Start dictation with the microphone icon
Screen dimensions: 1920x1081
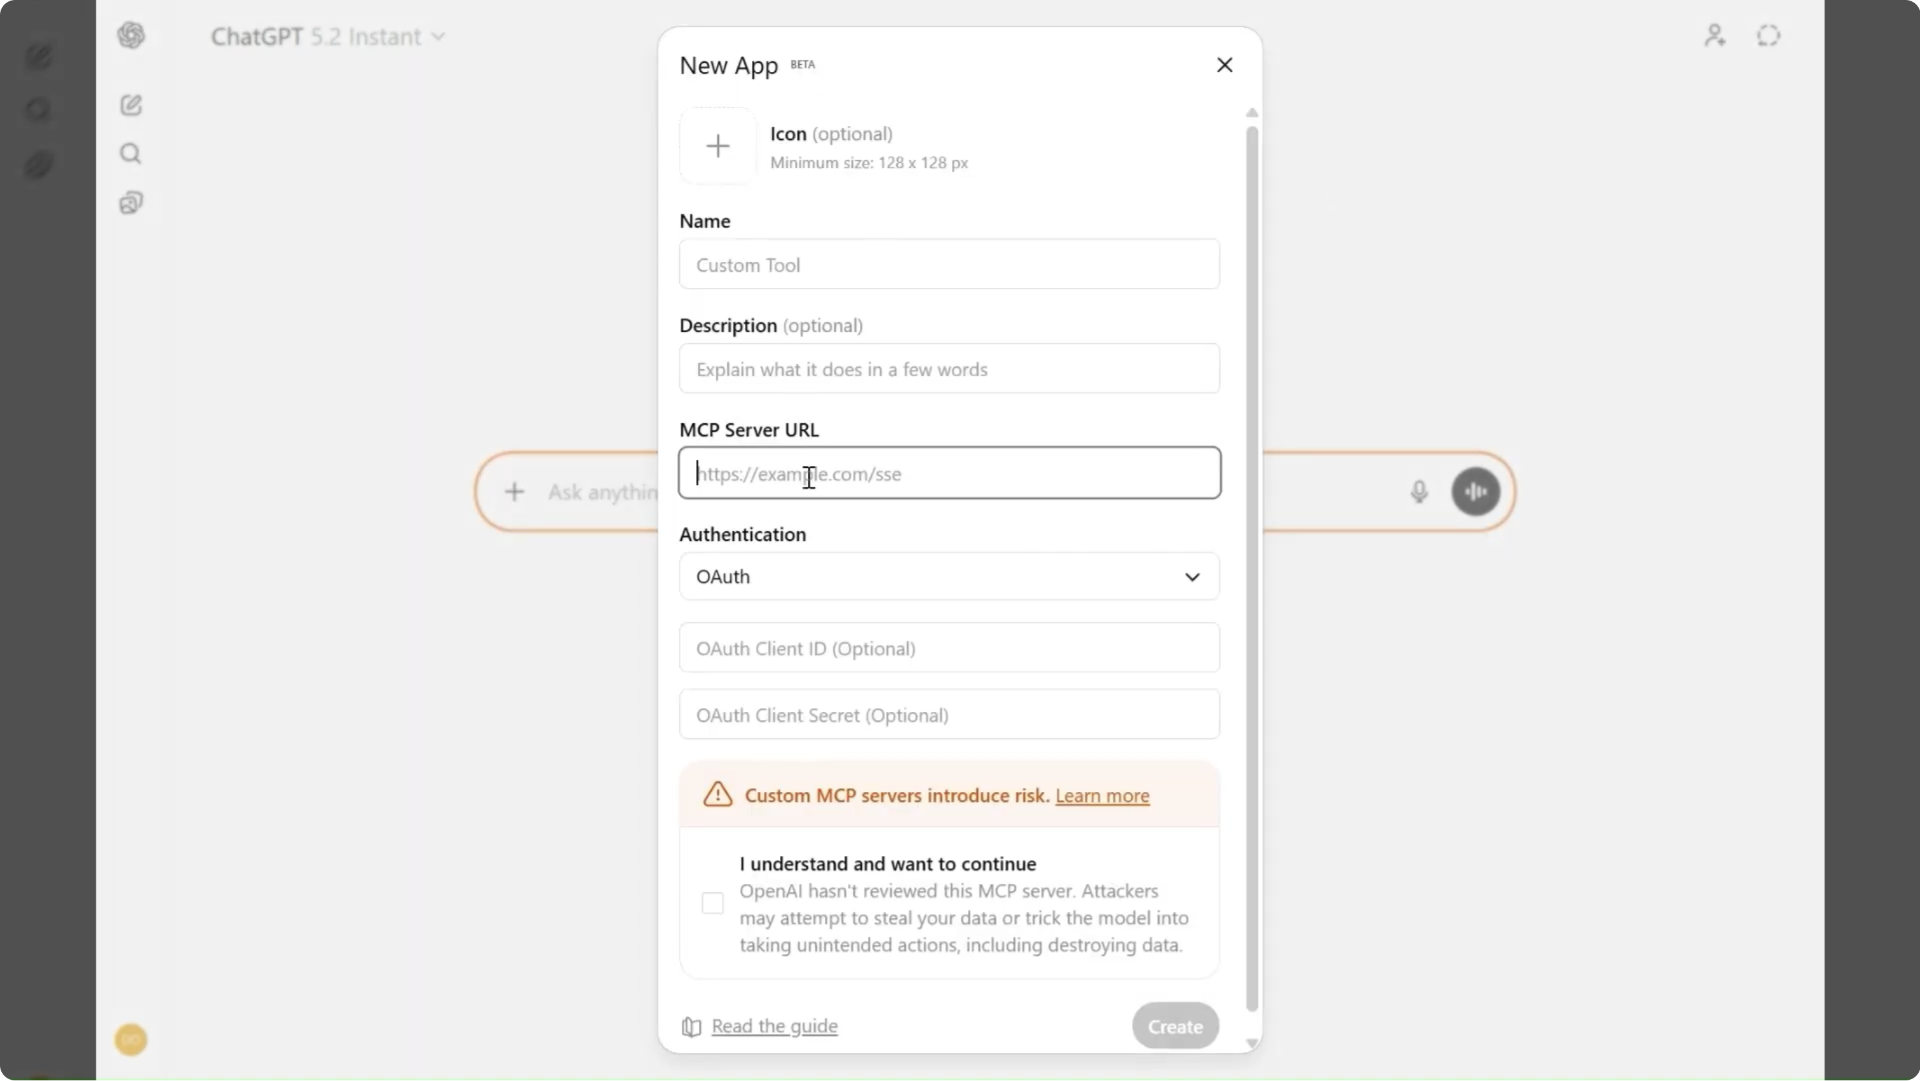click(1419, 491)
